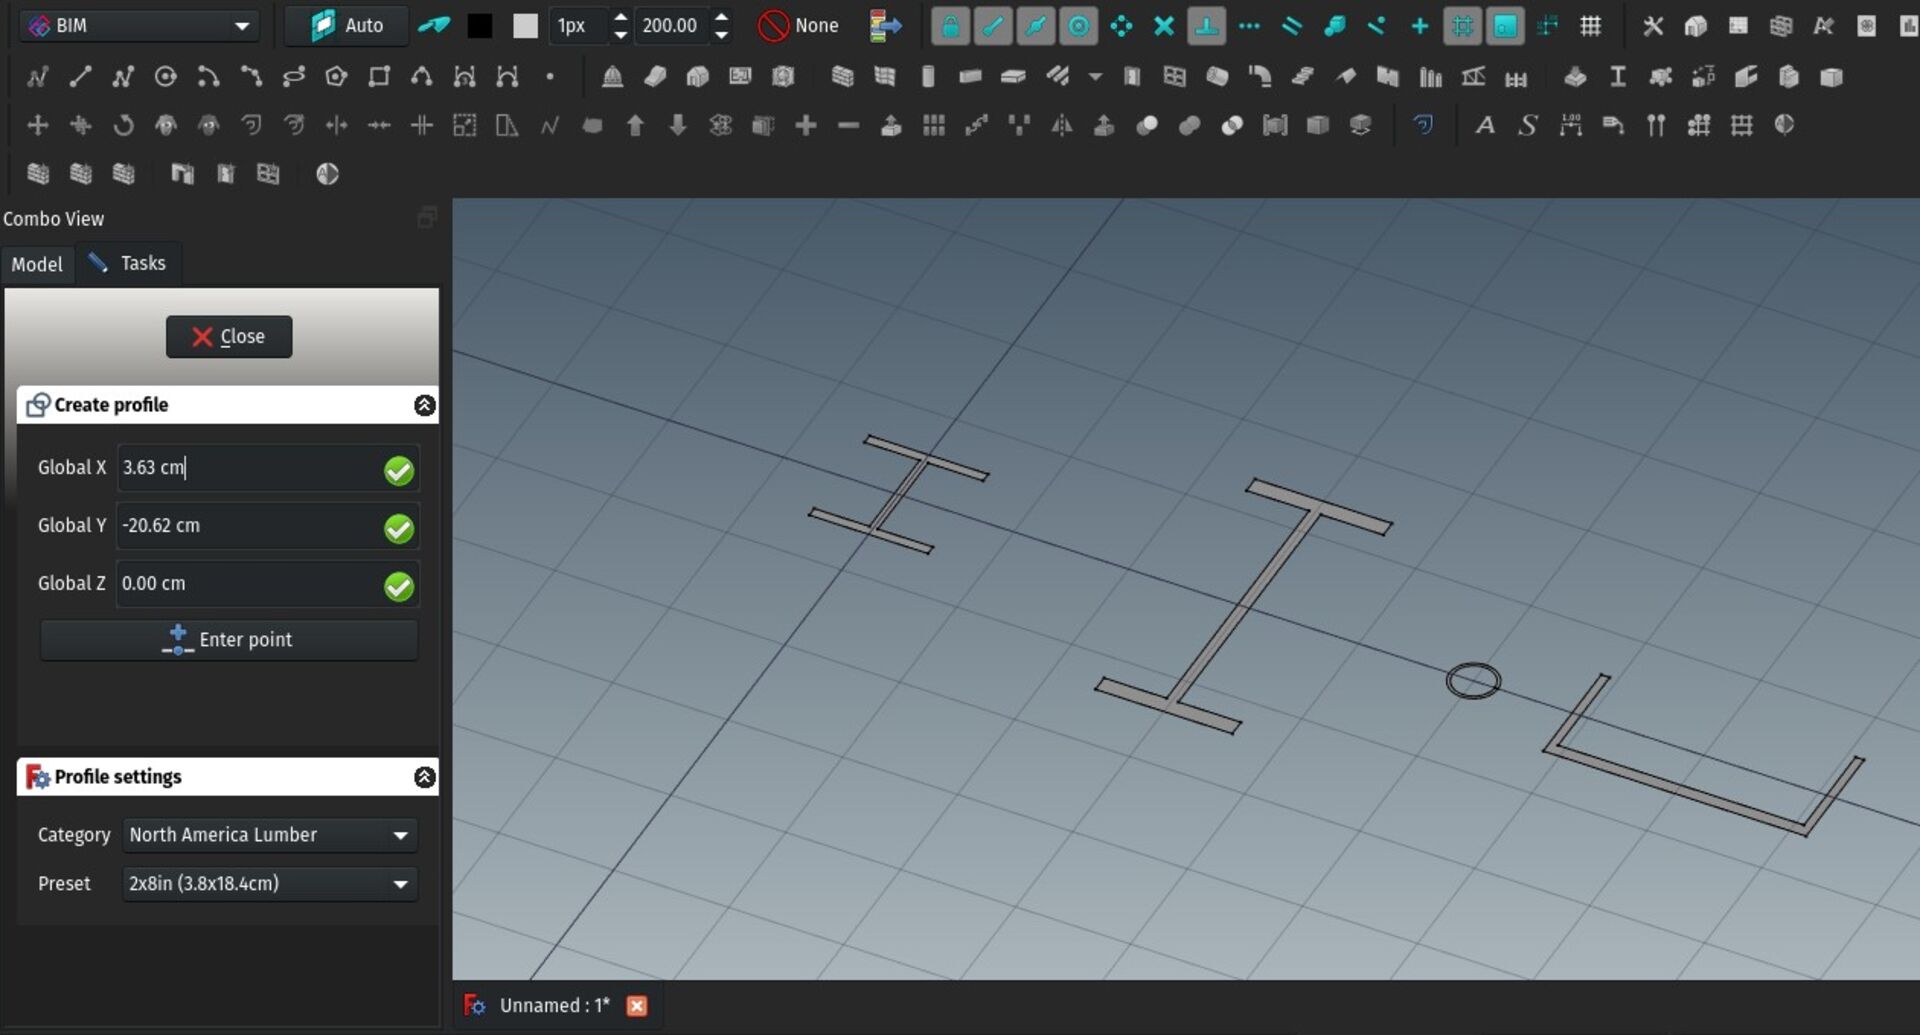Toggle Snap Center

click(1079, 26)
